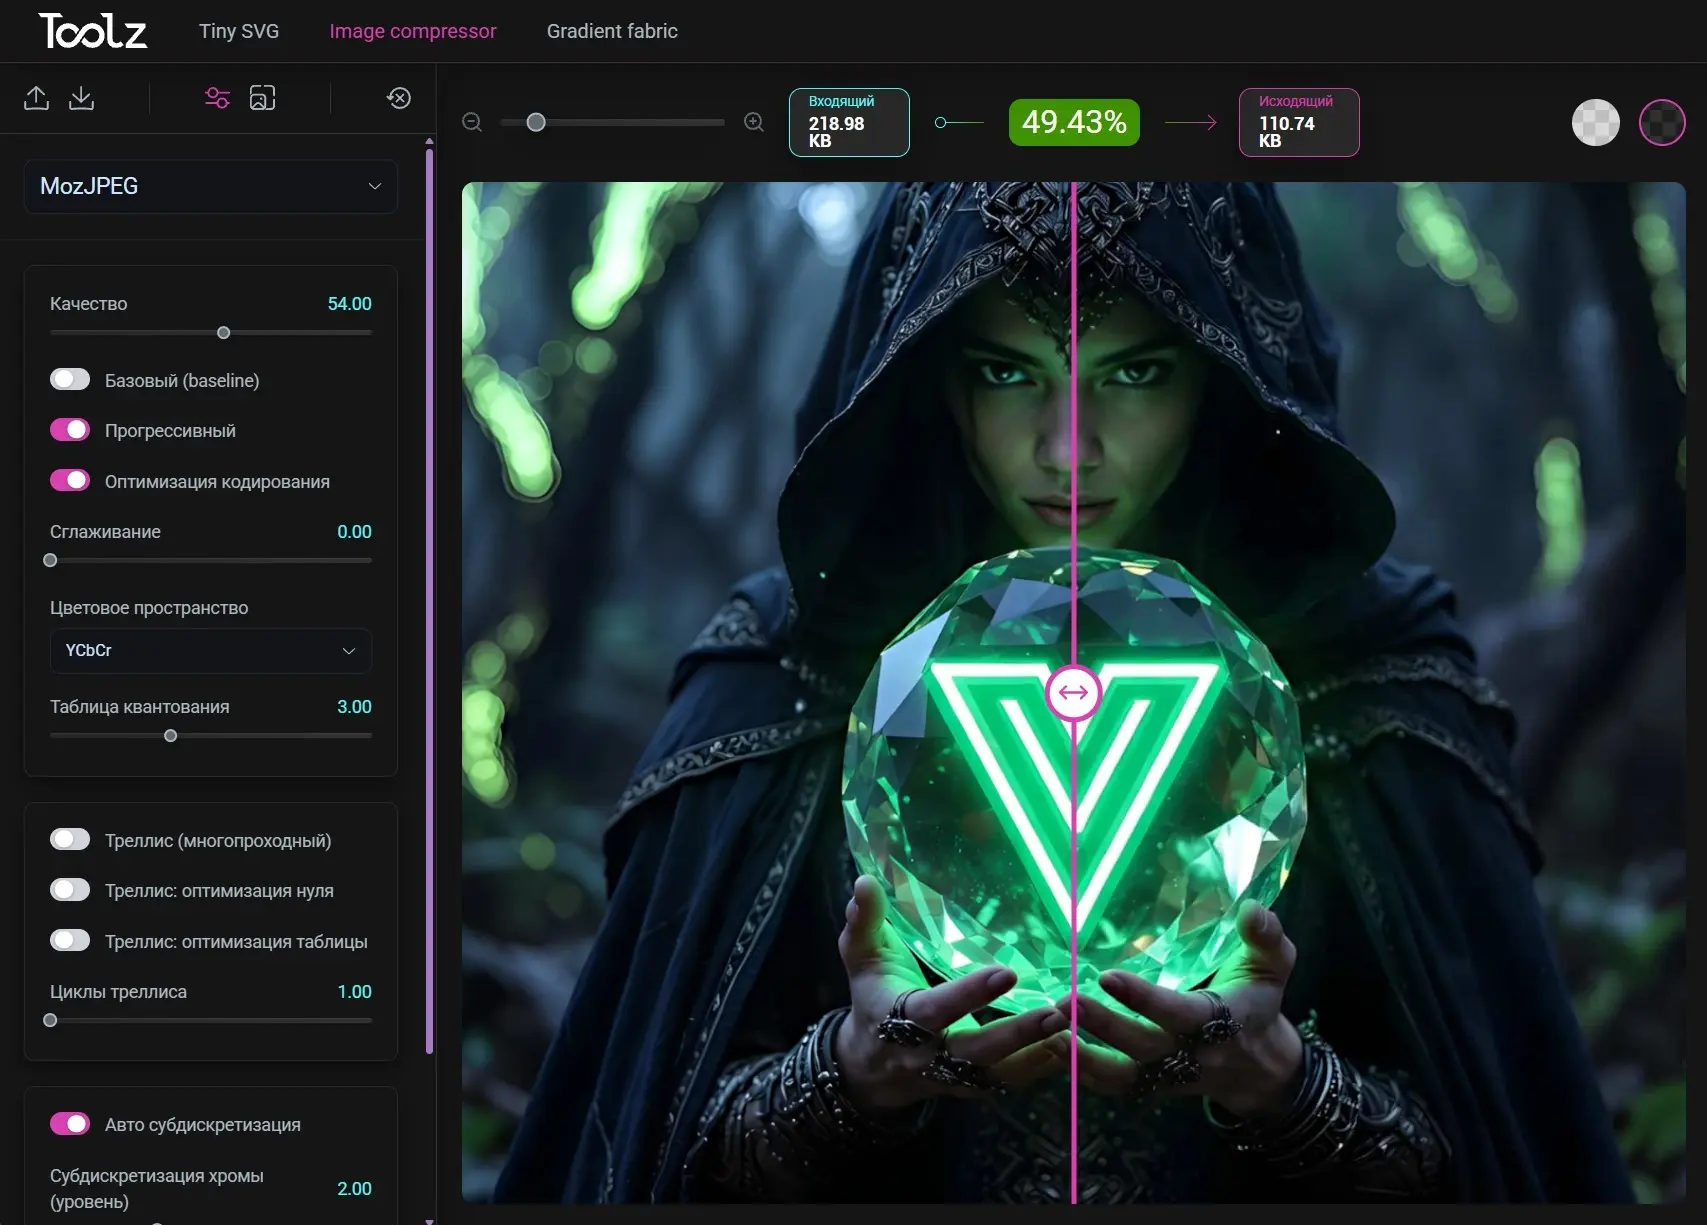Select the dark checkerboard background swatch
This screenshot has width=1707, height=1225.
1662,123
